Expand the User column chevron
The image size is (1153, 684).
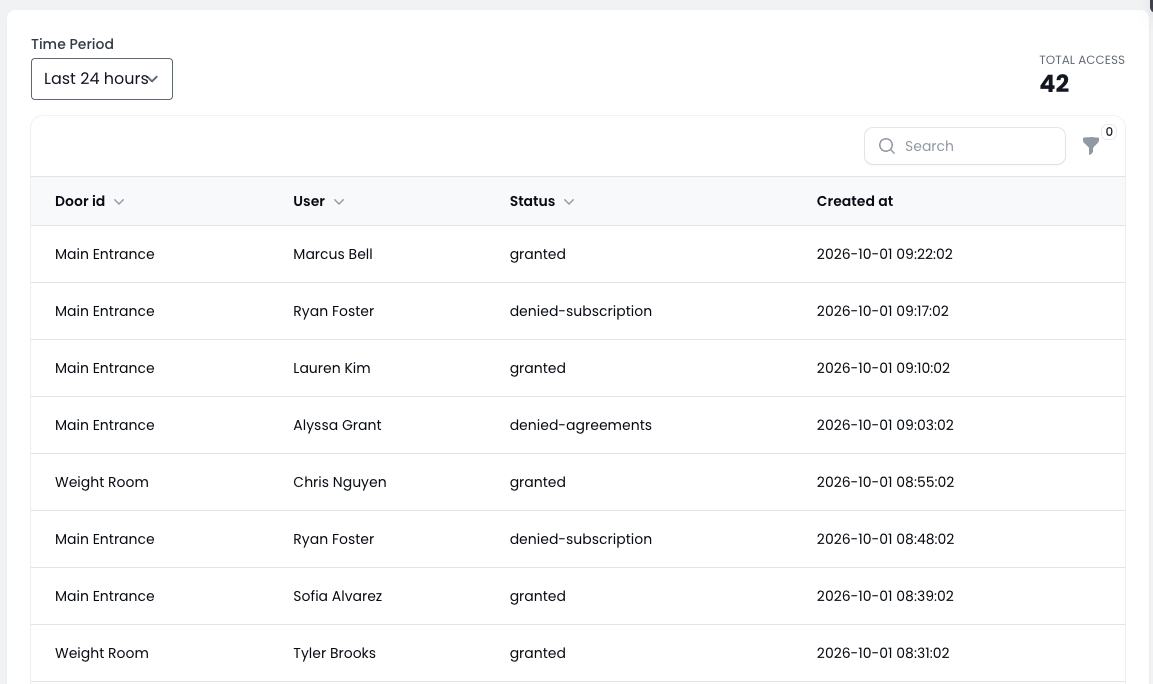tap(339, 202)
